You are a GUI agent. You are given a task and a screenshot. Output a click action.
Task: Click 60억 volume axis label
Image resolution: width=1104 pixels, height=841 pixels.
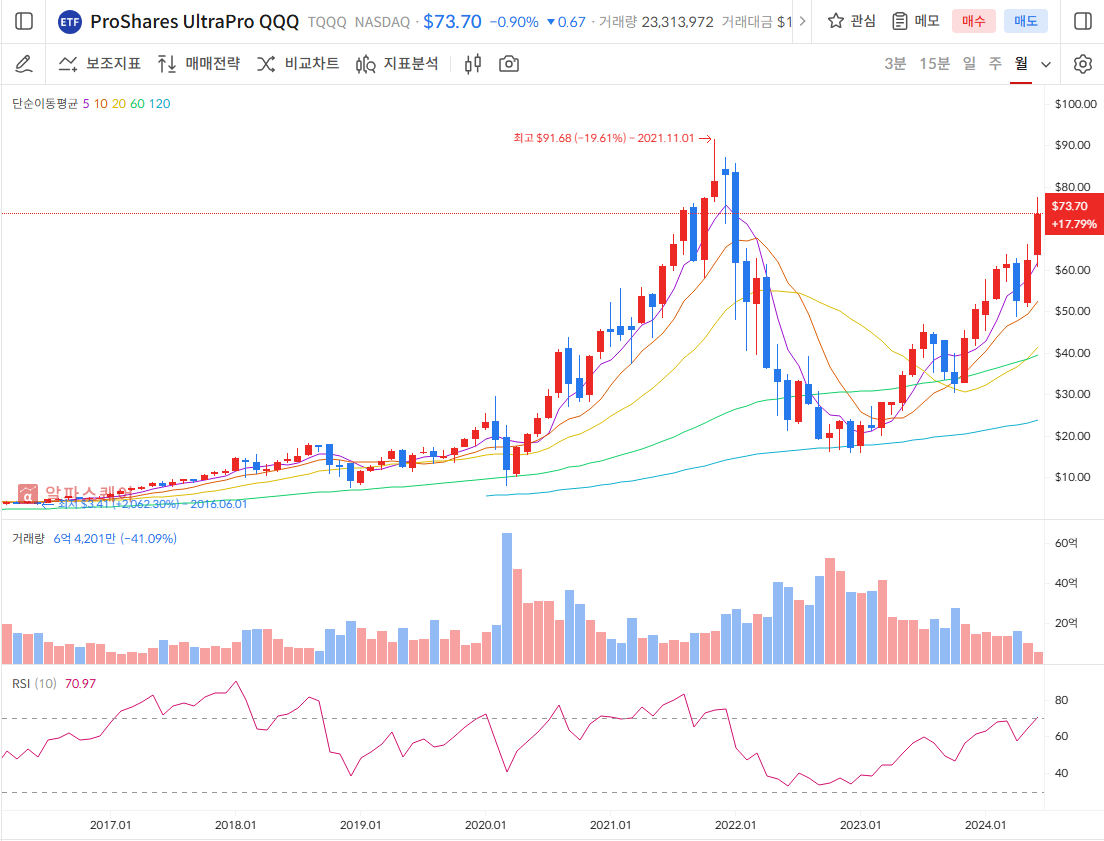point(1066,543)
